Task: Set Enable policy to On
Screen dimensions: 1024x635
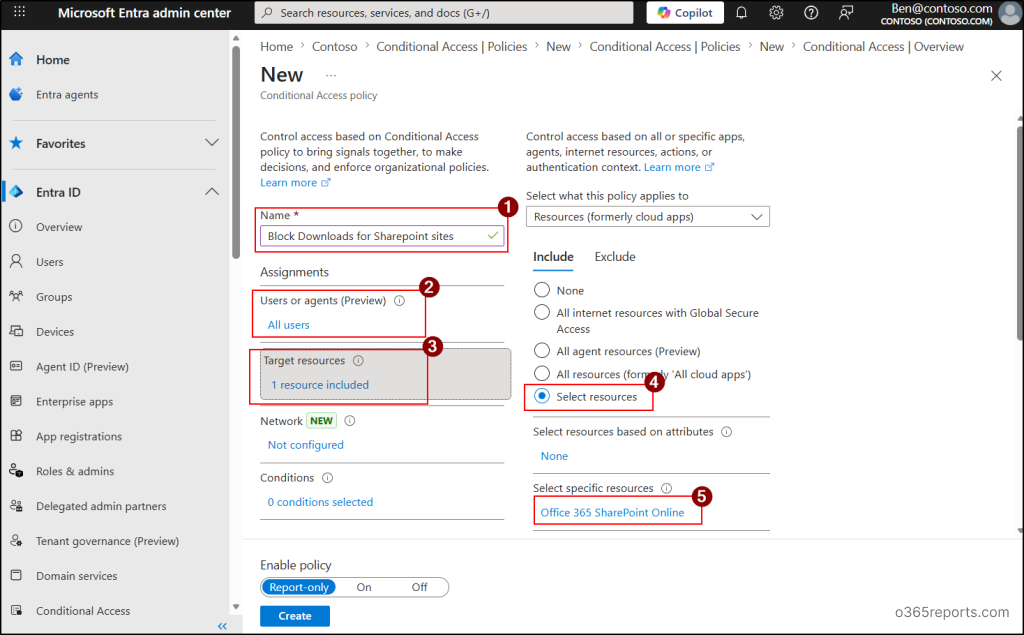Action: [x=364, y=587]
